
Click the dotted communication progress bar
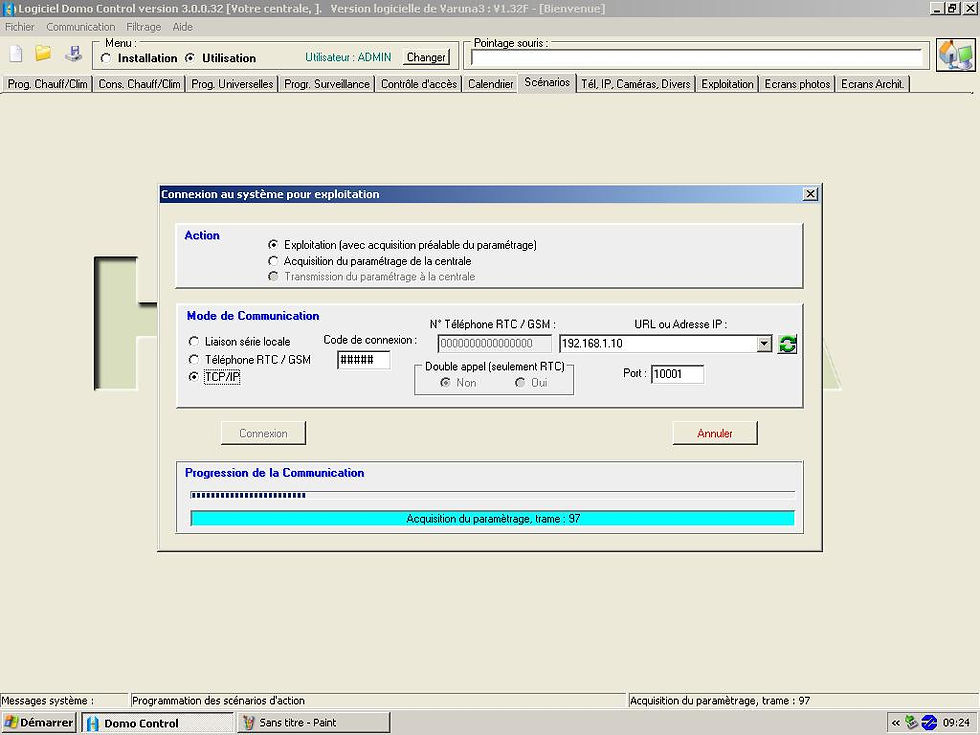pos(492,495)
